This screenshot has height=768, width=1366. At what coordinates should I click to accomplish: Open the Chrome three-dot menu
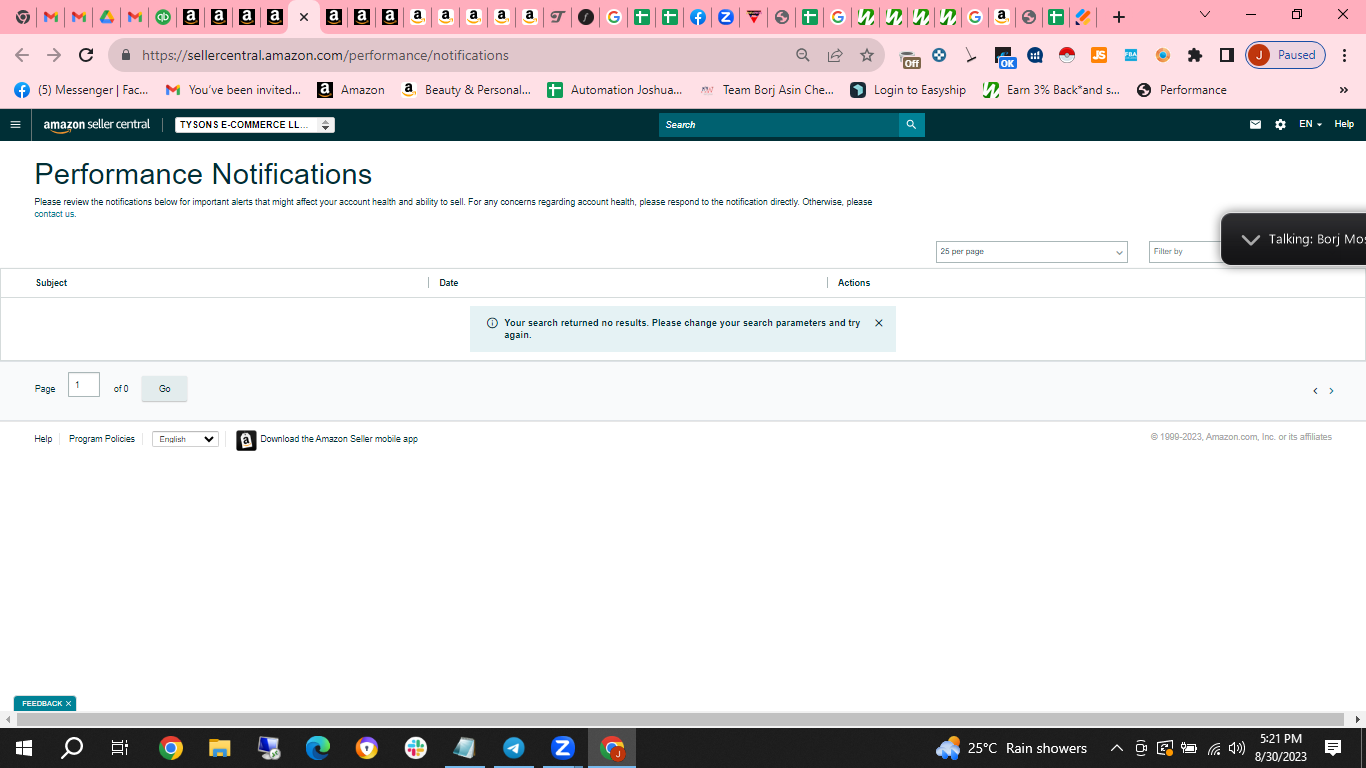point(1344,55)
